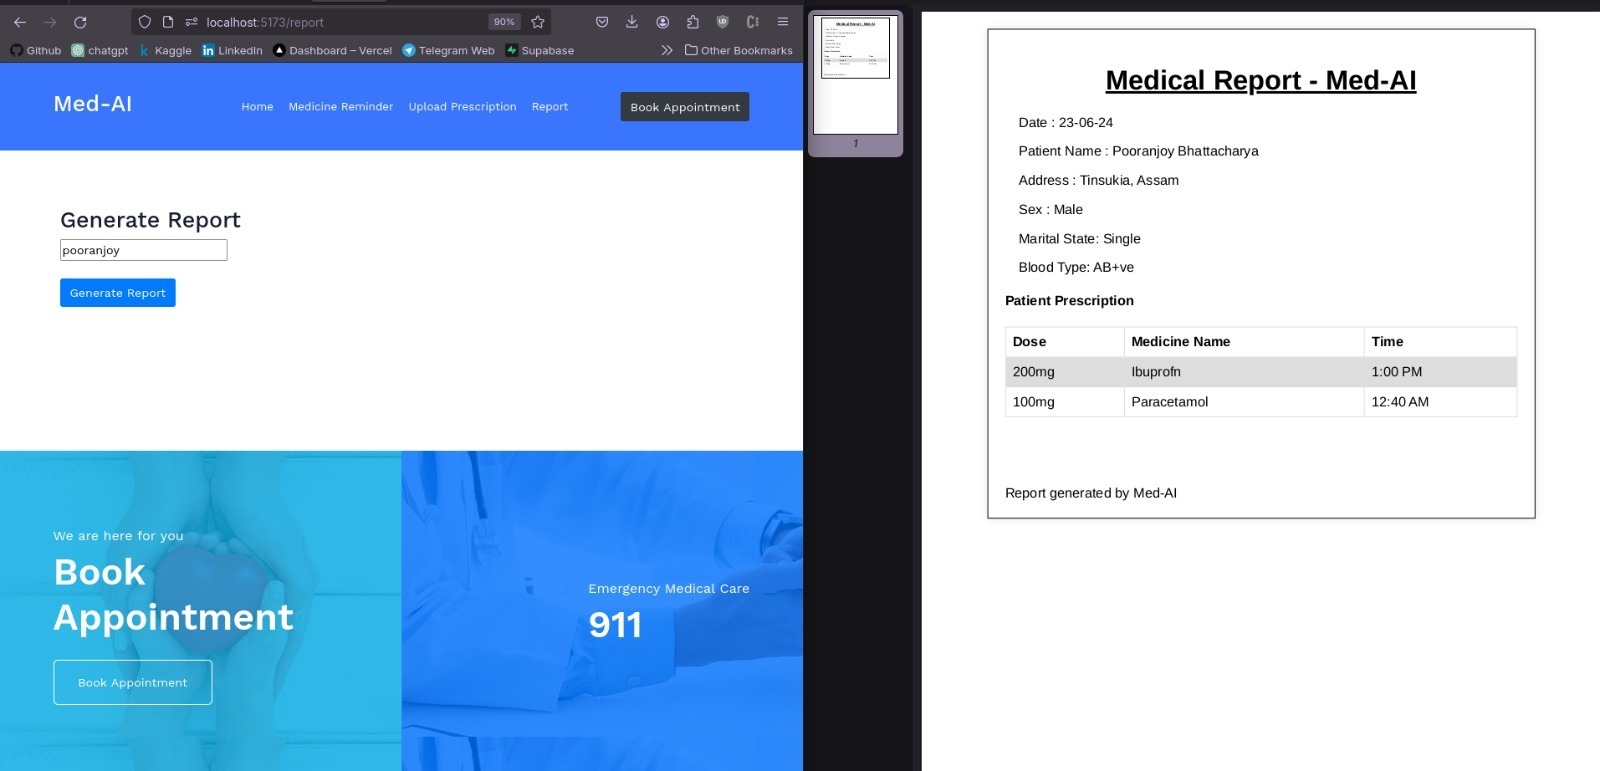The image size is (1600, 771).
Task: Open the browser downloads panel
Action: 632,22
